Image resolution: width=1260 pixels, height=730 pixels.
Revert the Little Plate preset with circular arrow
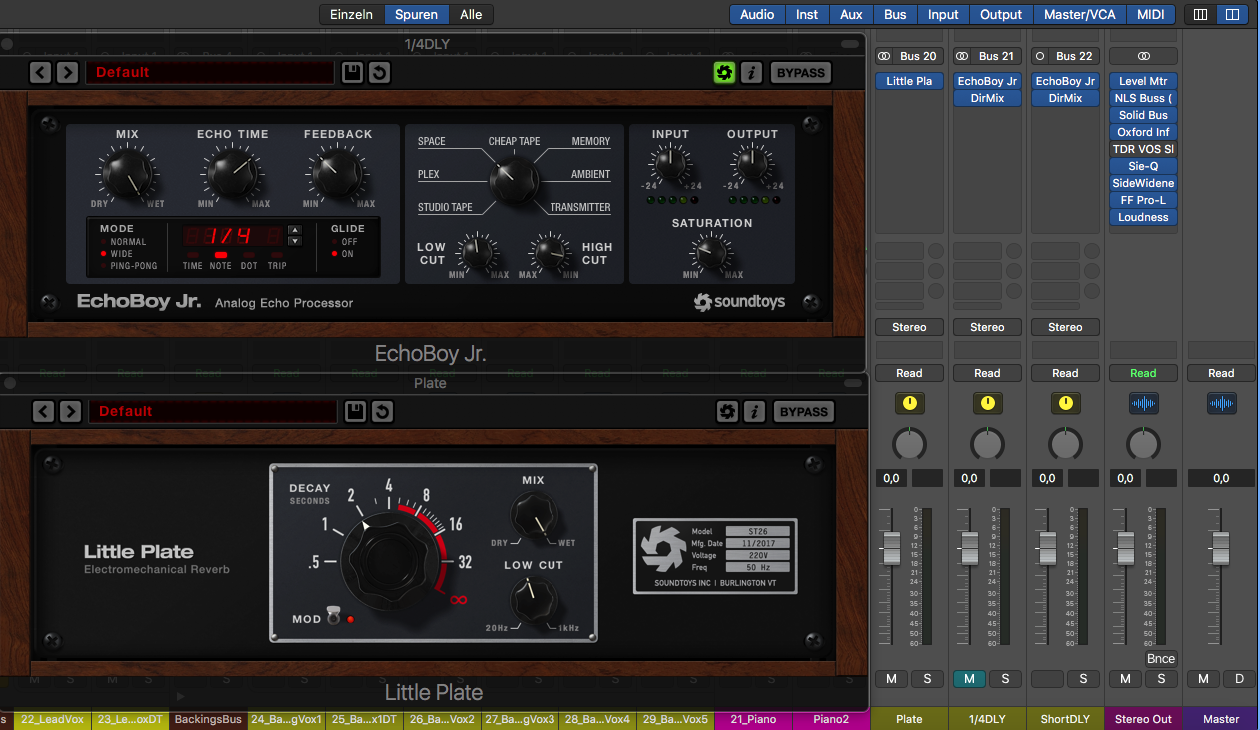pos(382,411)
